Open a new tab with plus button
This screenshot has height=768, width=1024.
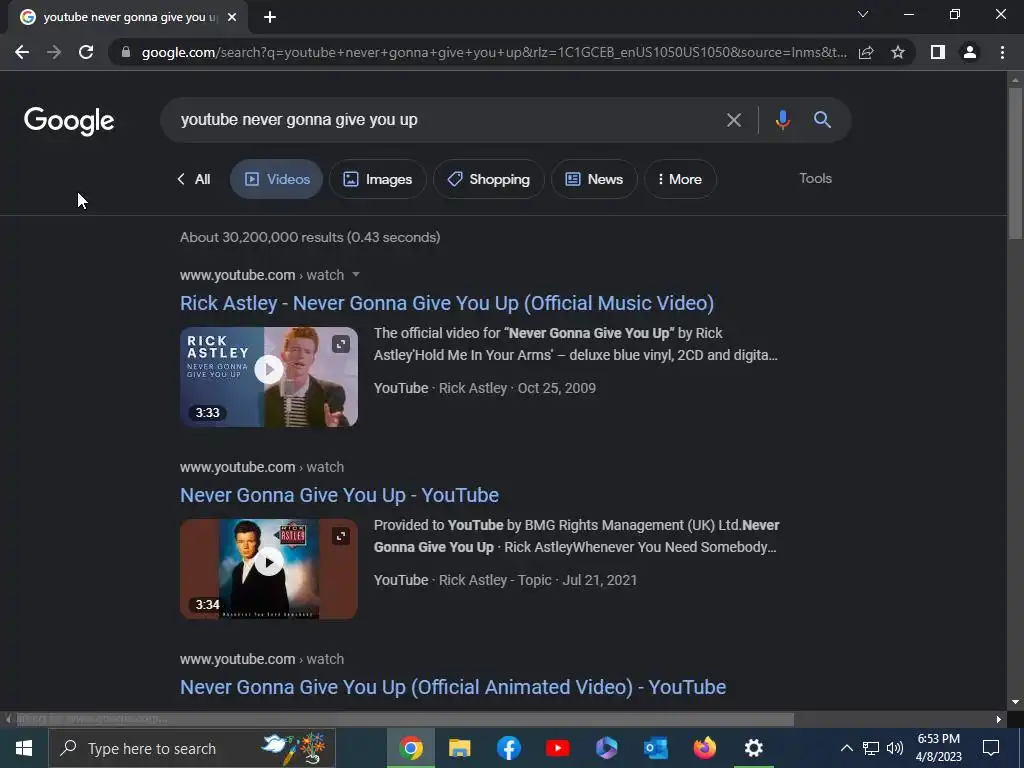[270, 18]
